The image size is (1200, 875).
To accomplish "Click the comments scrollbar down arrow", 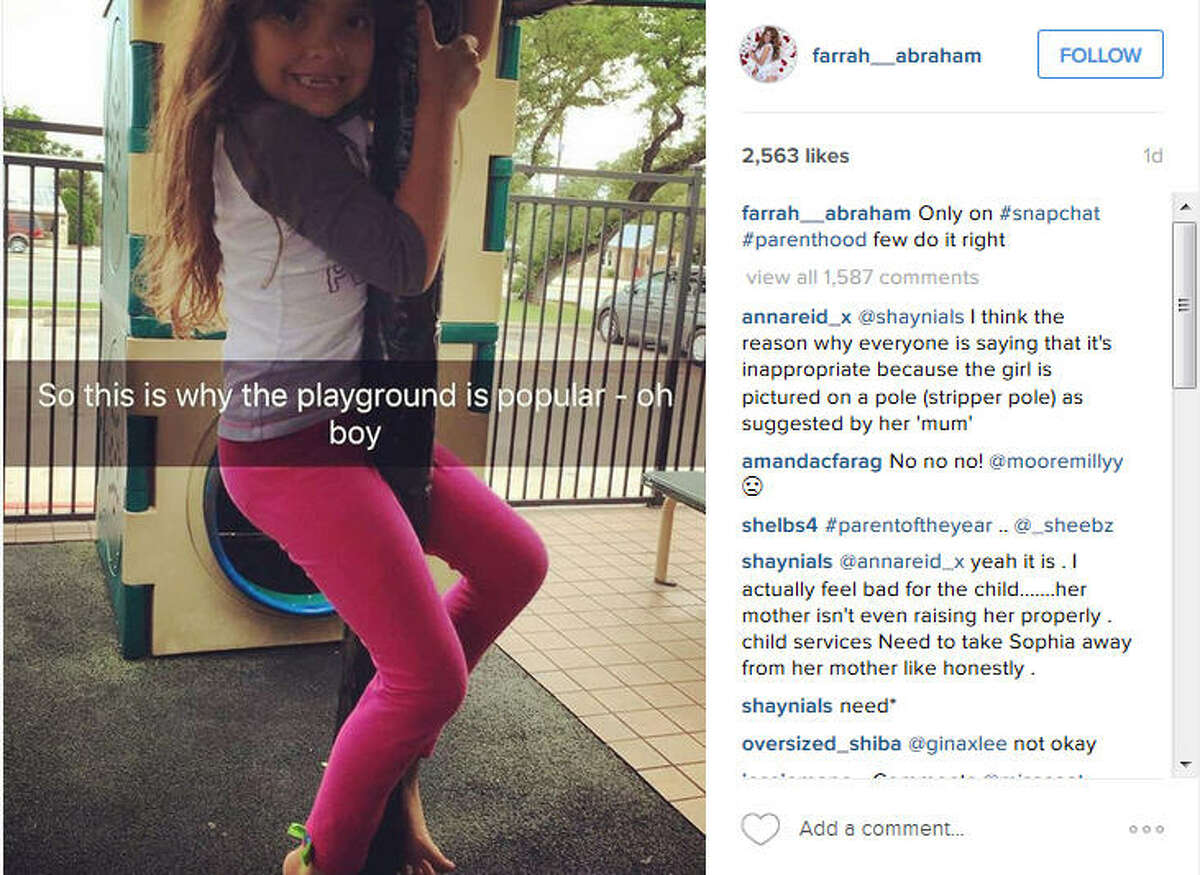I will [x=1184, y=764].
